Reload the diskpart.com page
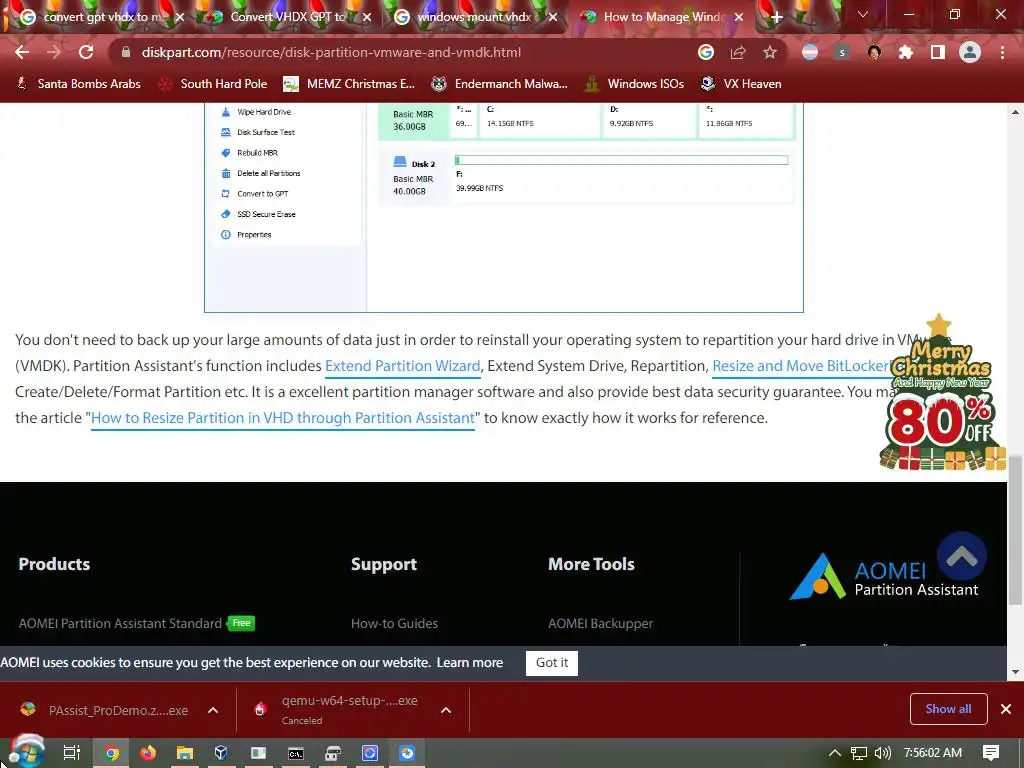 click(86, 52)
